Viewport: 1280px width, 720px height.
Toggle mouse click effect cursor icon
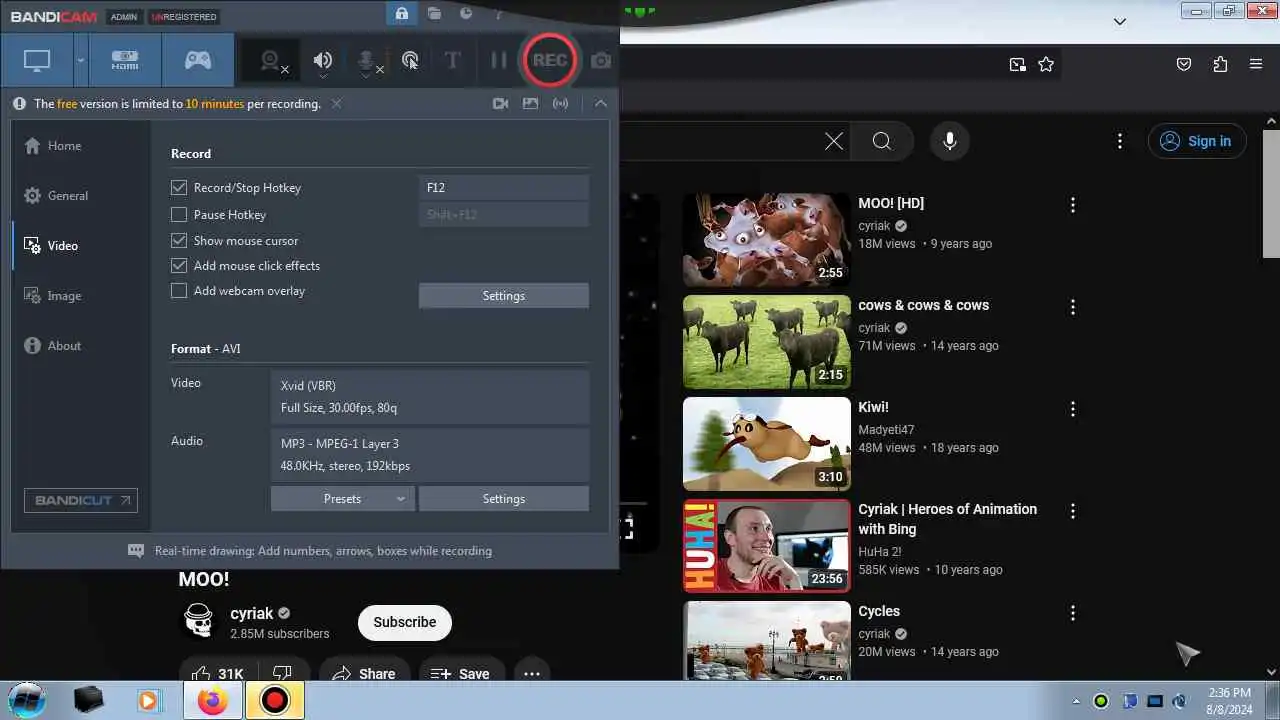pos(410,61)
